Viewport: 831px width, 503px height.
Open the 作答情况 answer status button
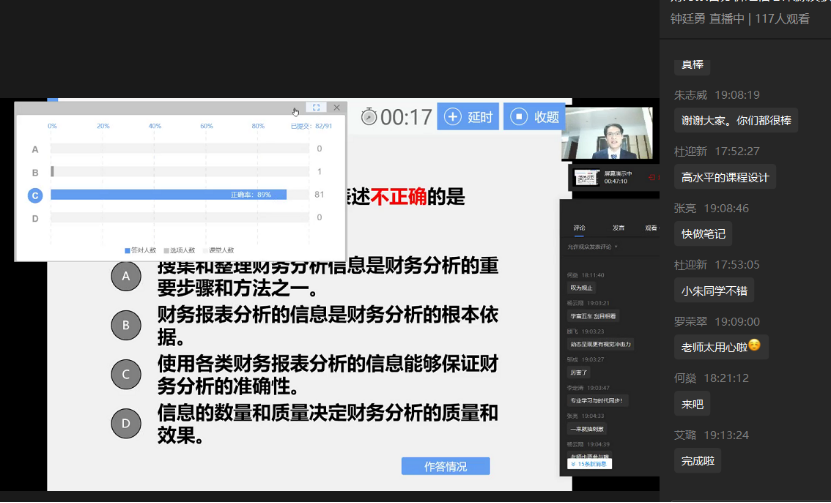pyautogui.click(x=445, y=465)
